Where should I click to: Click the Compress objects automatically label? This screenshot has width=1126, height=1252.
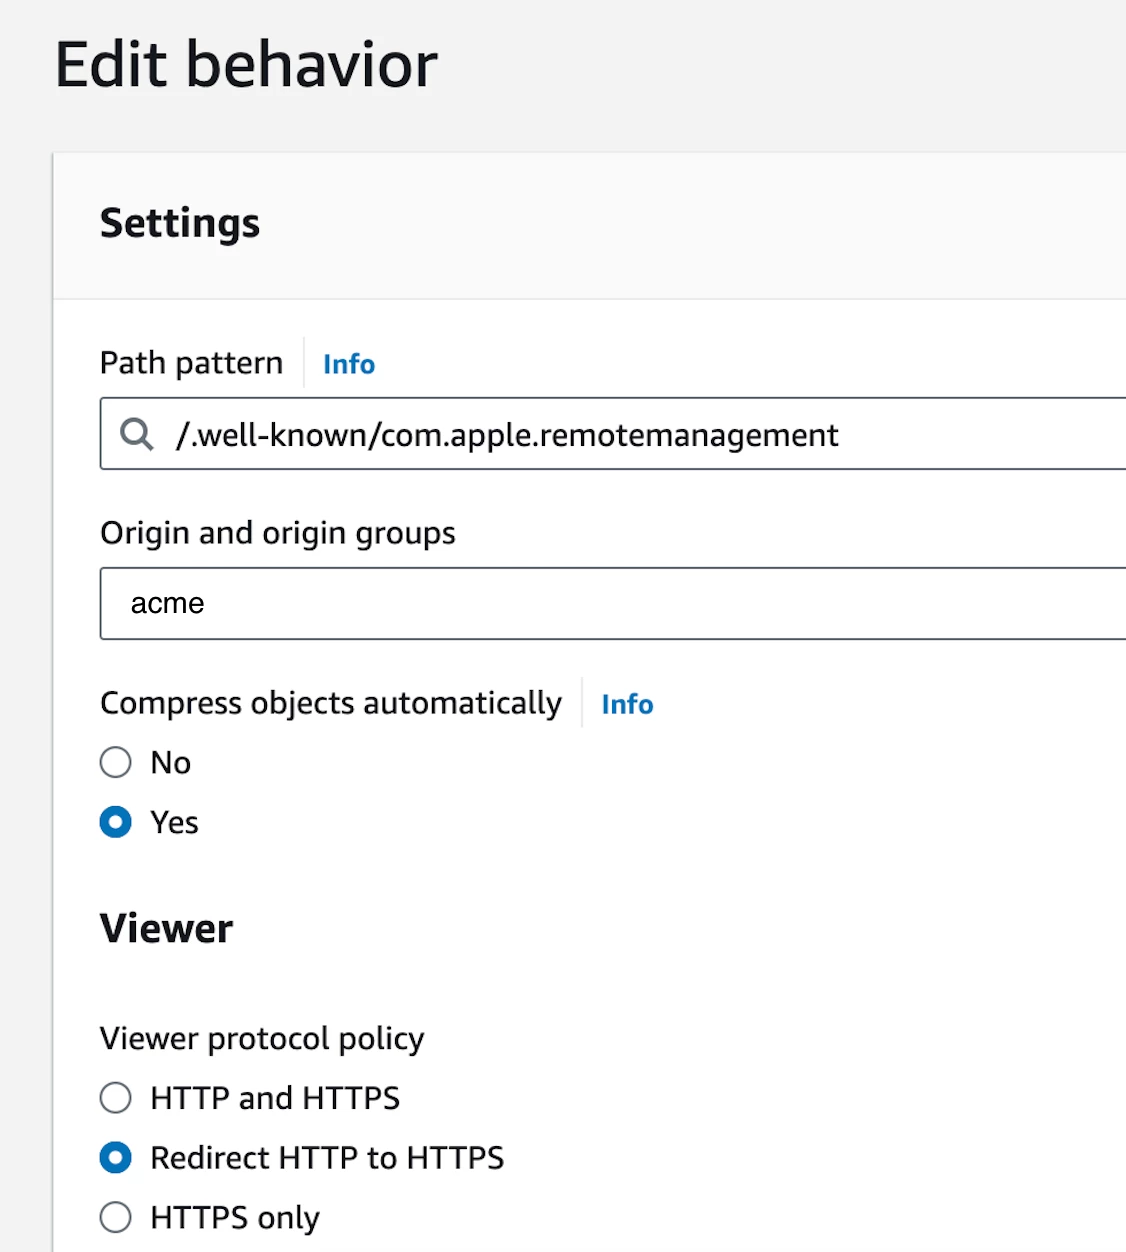click(331, 703)
